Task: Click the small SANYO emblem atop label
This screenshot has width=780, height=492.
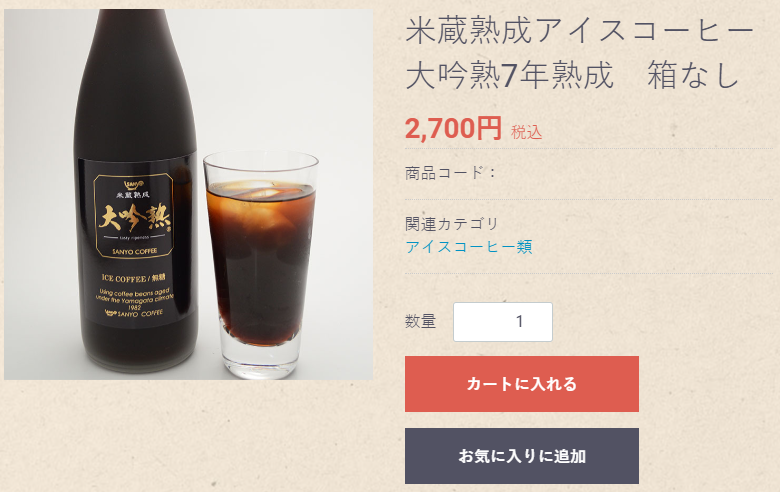Action: click(x=133, y=185)
